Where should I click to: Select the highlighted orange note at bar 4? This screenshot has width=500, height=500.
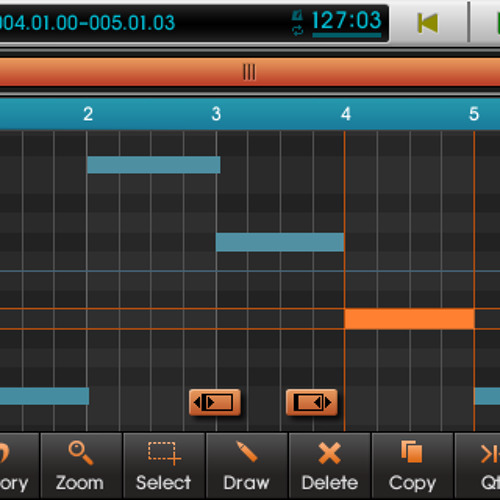coord(410,319)
